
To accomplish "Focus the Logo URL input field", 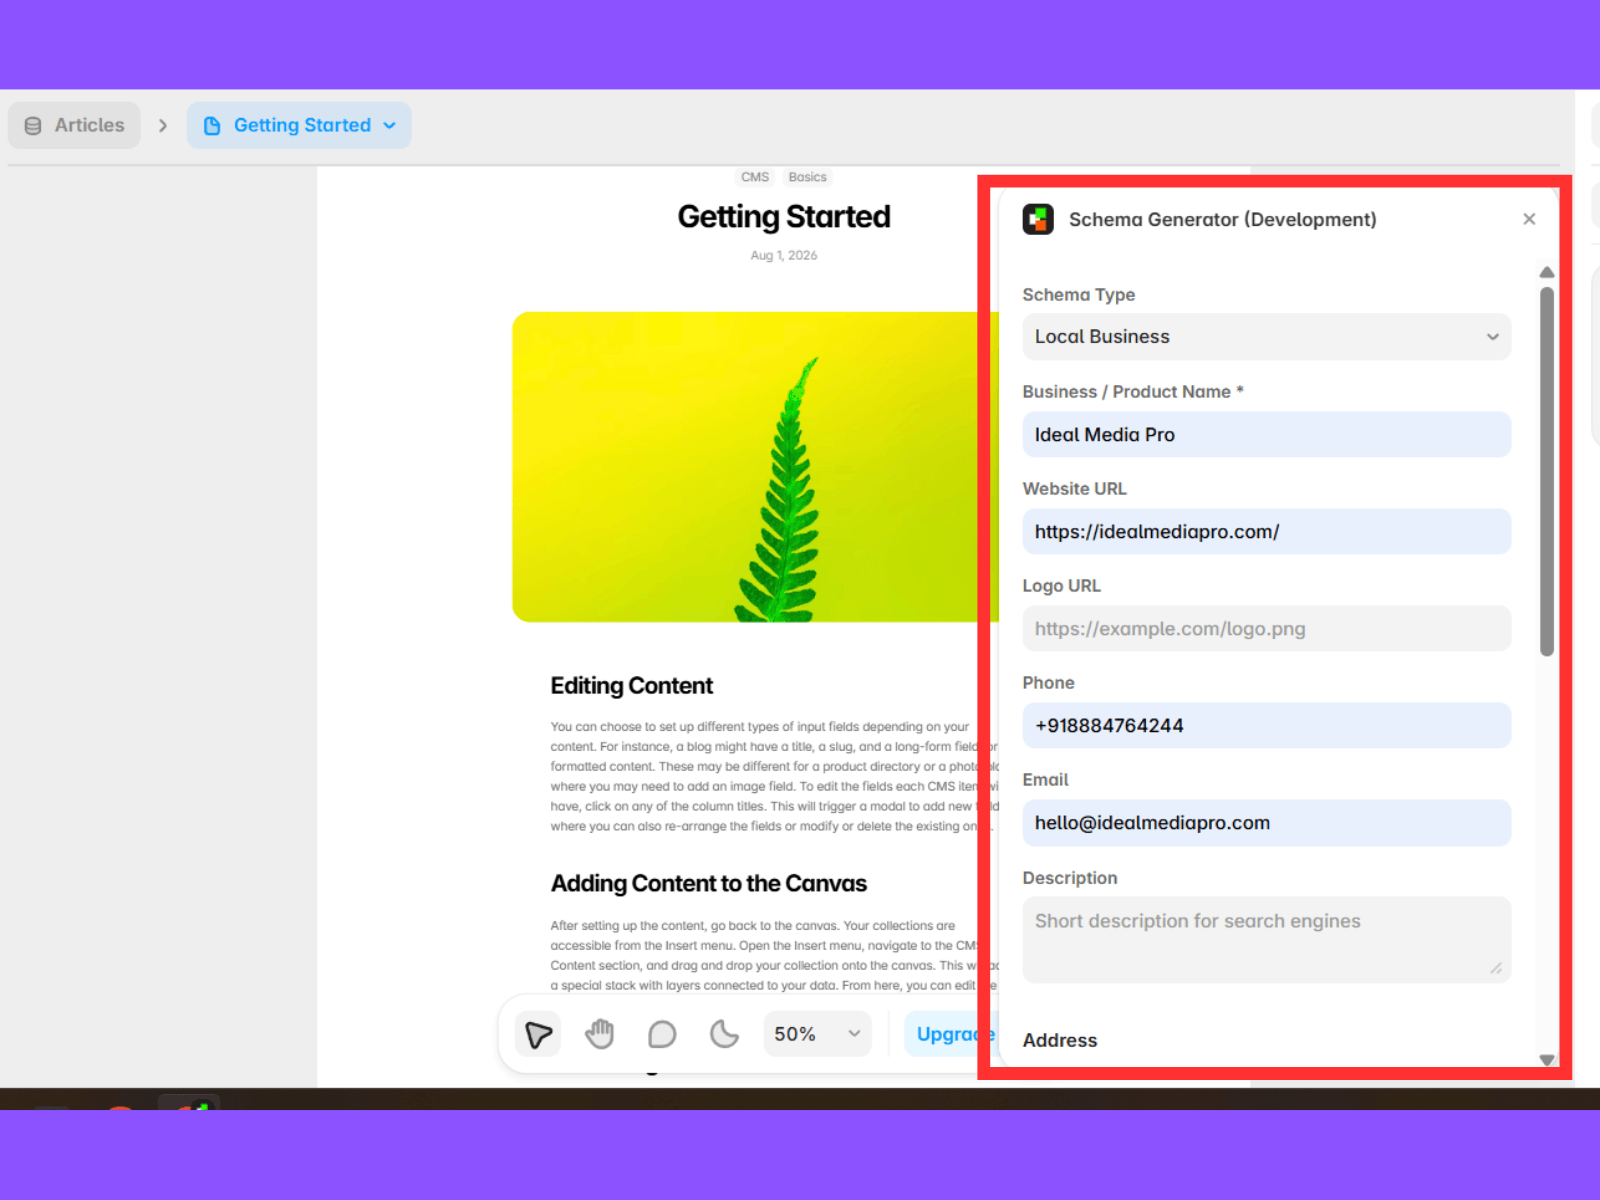I will (x=1266, y=629).
